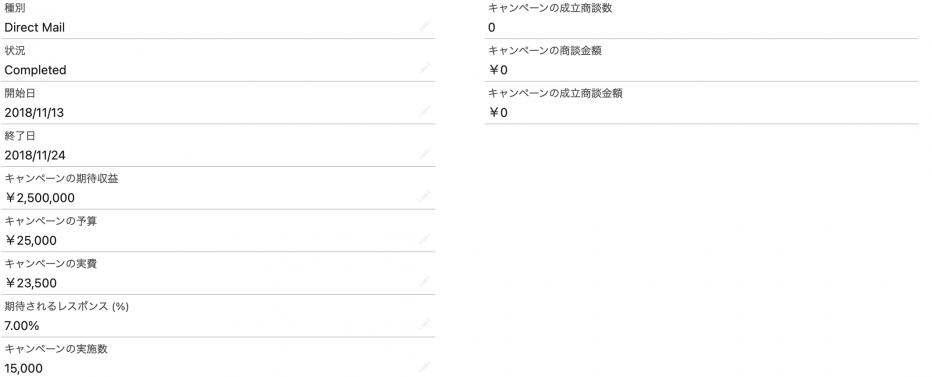Click the キャンペーンの成立商談数 value 0
Viewport: 932px width, 377px height.
(492, 27)
